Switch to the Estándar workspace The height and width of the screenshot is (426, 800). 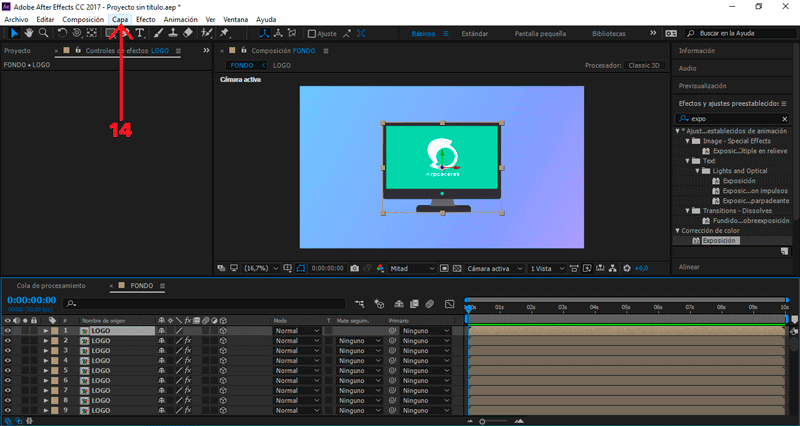point(474,33)
